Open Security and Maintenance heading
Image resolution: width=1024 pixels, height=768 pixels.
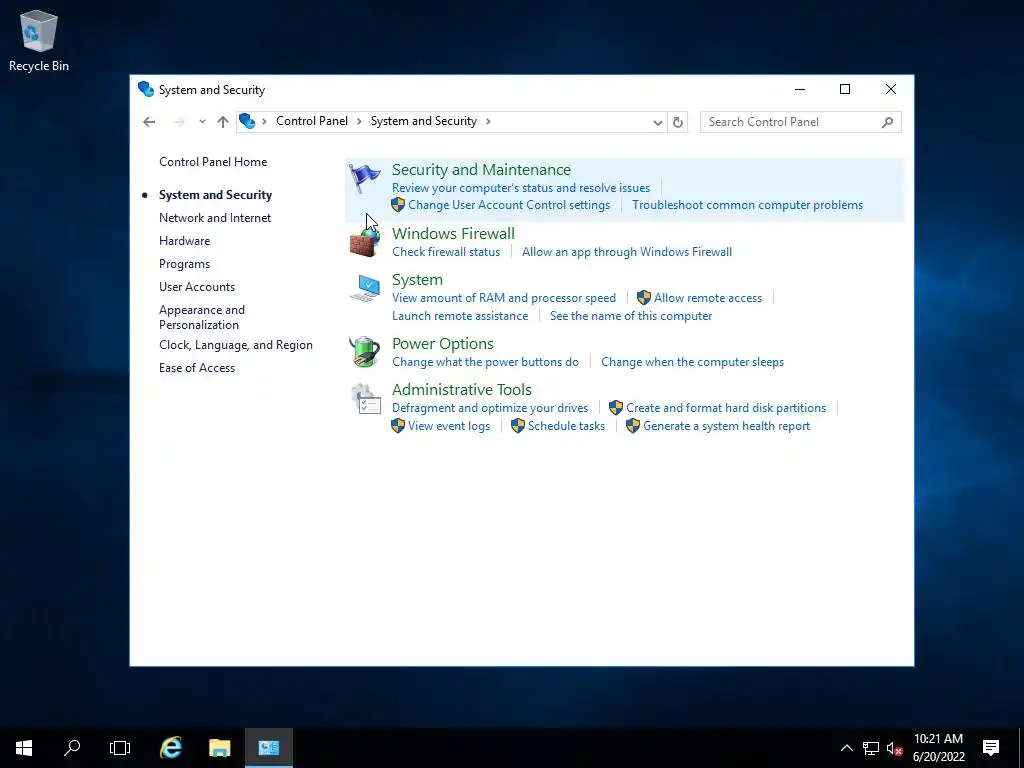(481, 170)
